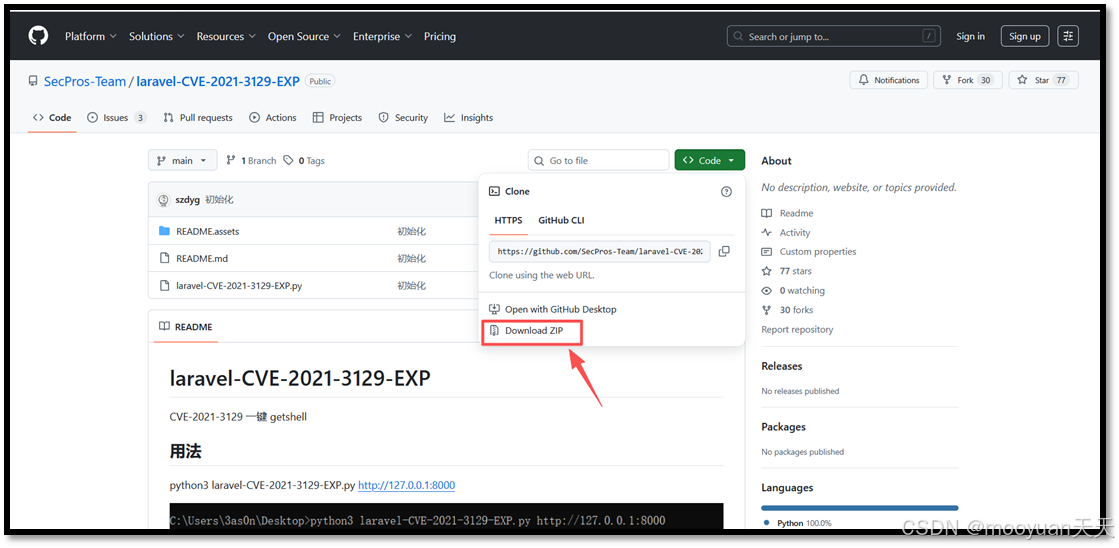Image resolution: width=1119 pixels, height=548 pixels.
Task: Expand the Open Source menu
Action: pos(304,36)
